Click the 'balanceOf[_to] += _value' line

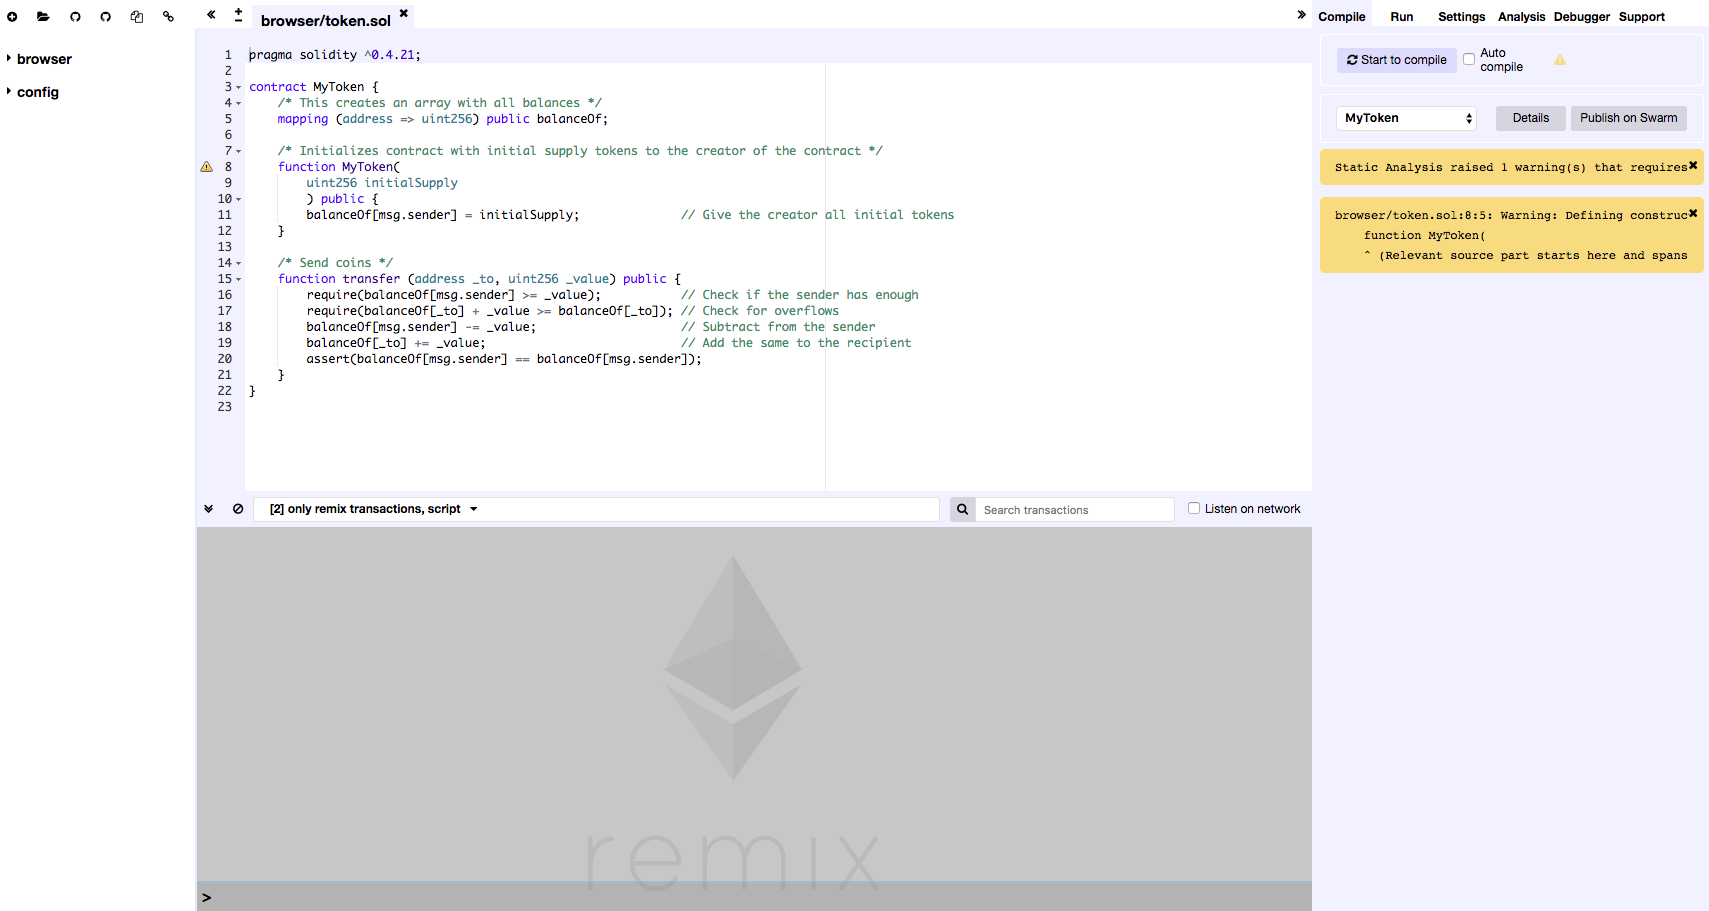click(396, 343)
